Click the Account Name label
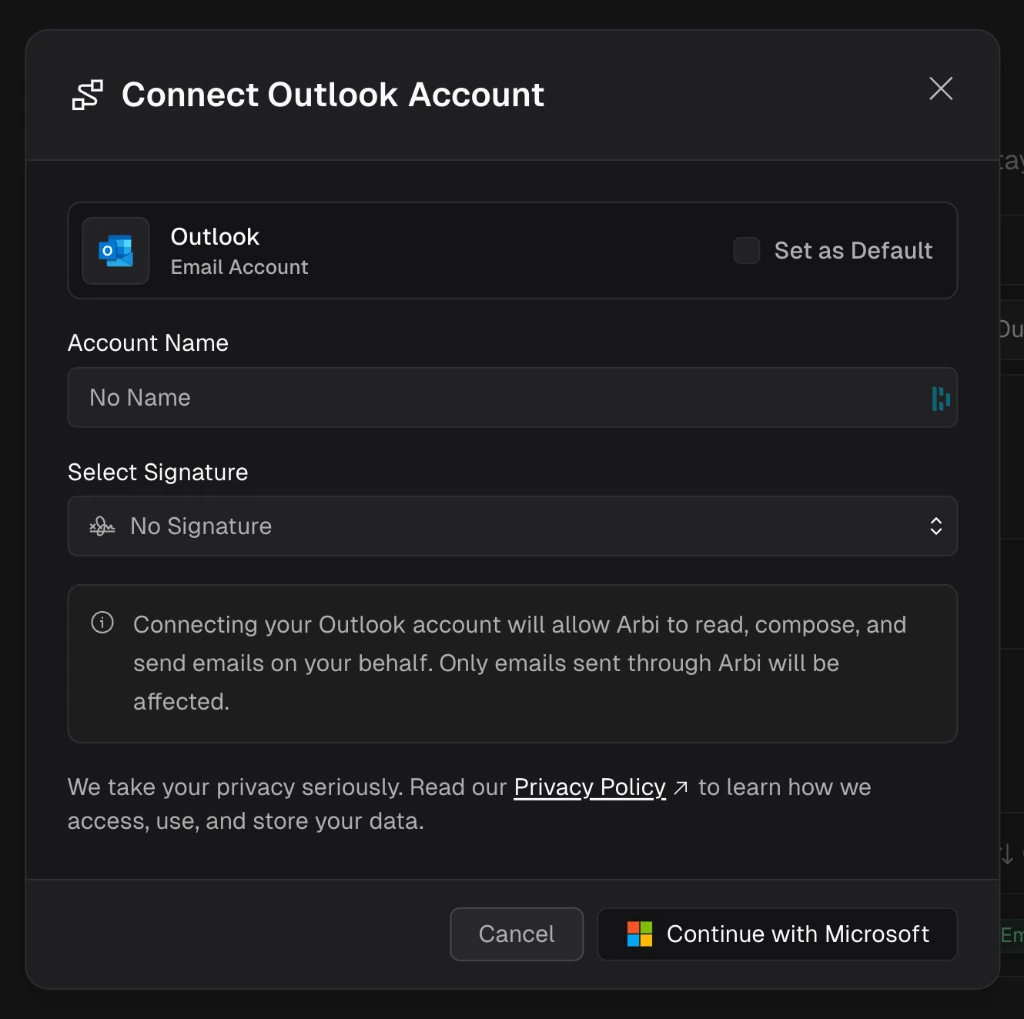This screenshot has height=1019, width=1024. 148,343
